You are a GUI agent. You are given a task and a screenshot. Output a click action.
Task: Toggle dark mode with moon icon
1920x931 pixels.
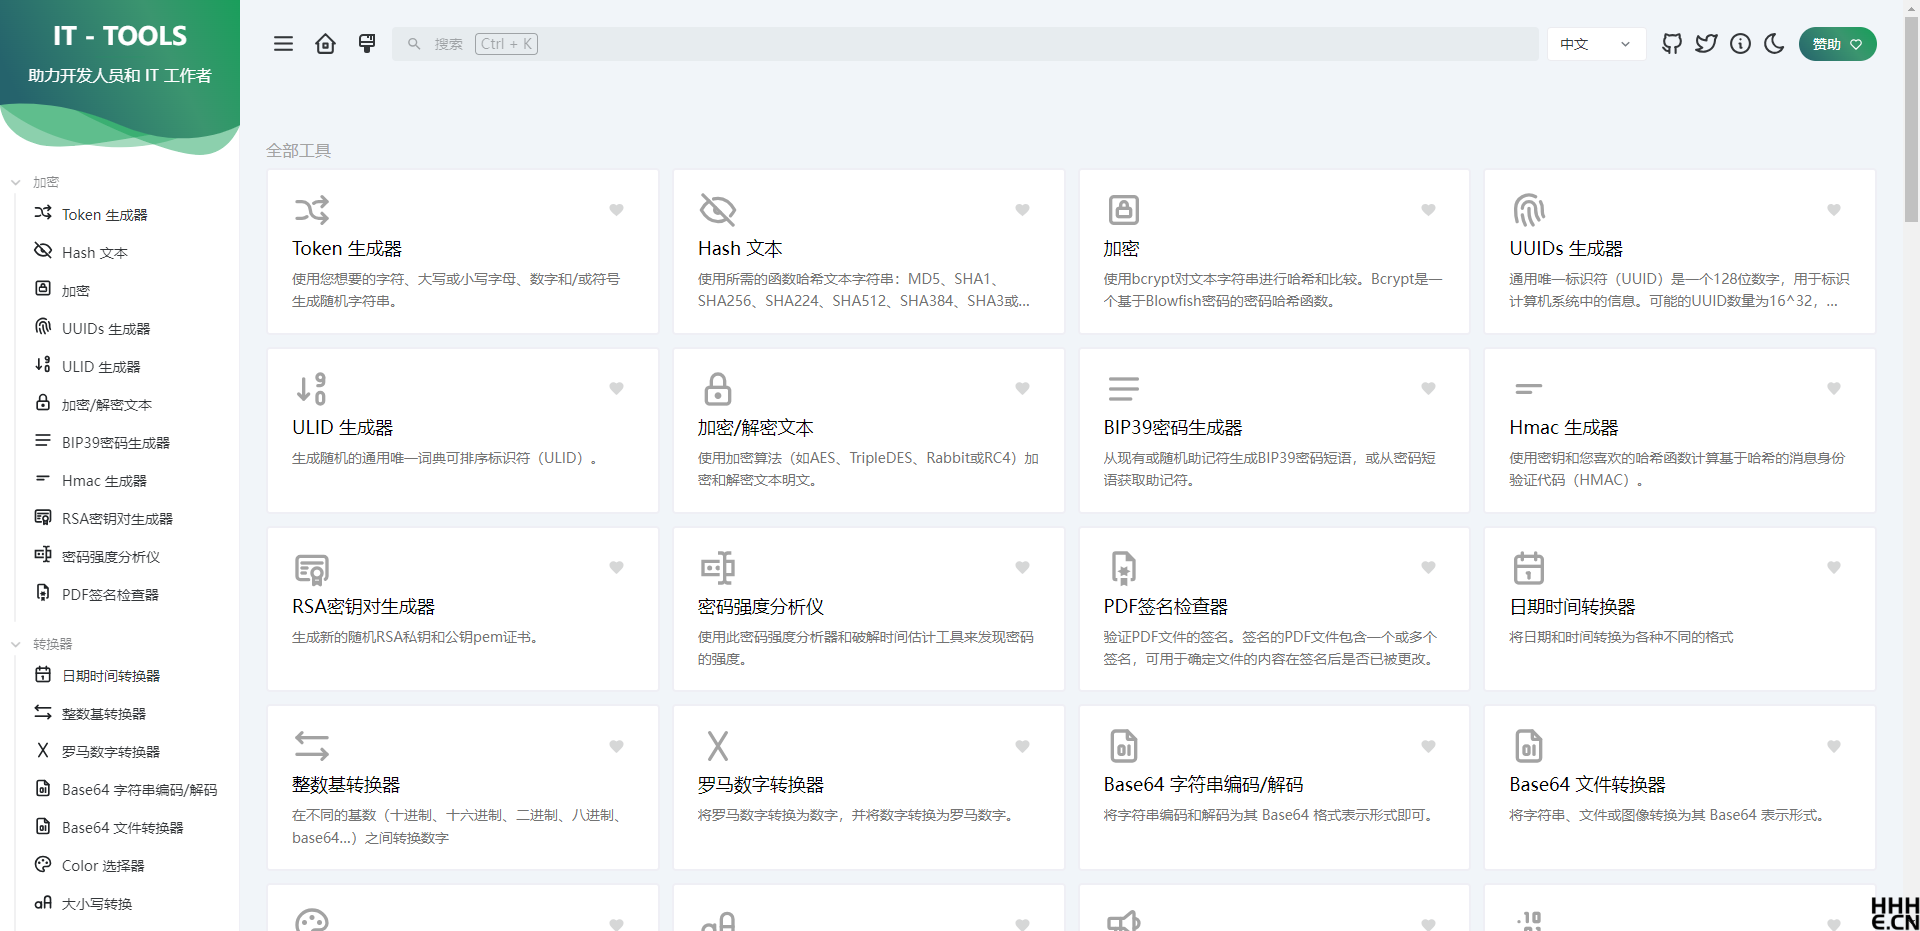pyautogui.click(x=1774, y=44)
